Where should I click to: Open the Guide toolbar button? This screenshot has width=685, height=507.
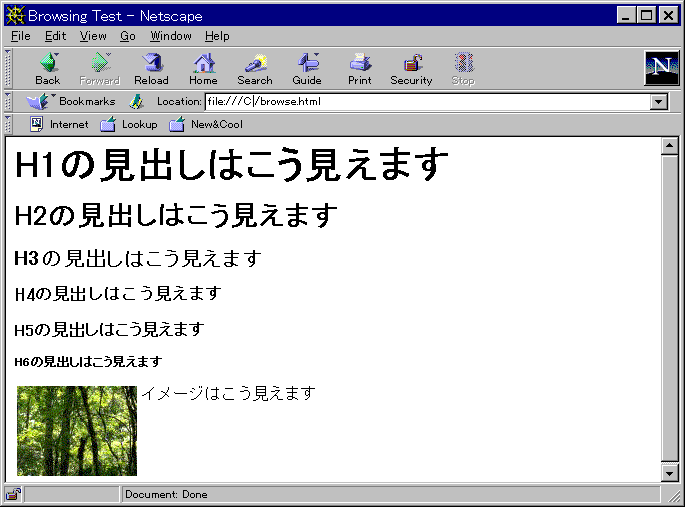point(307,69)
